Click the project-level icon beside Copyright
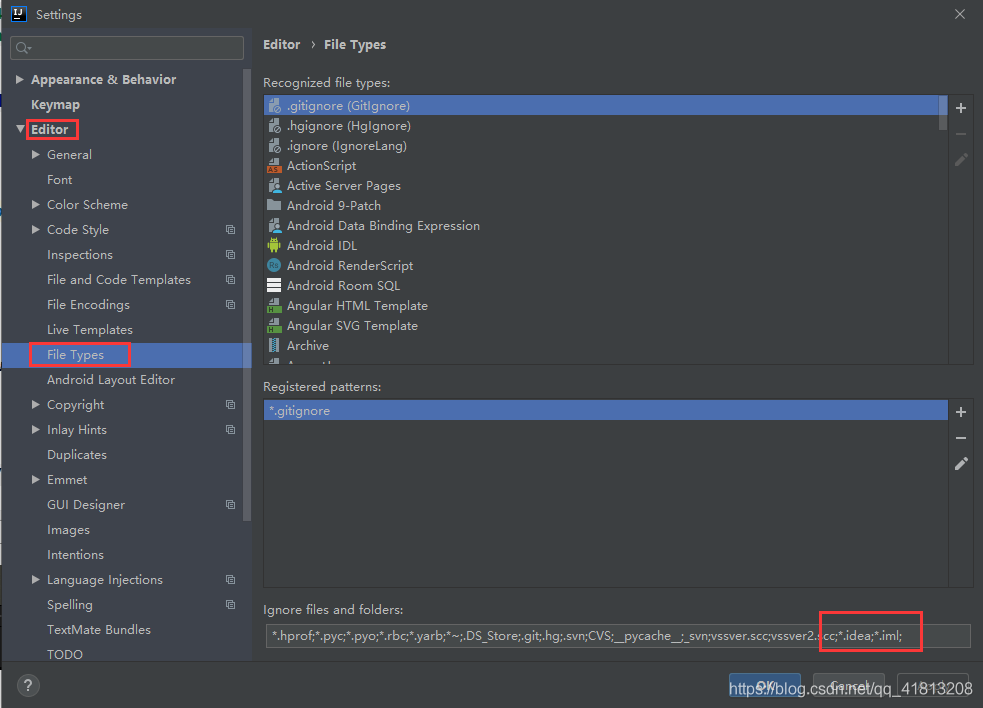Image resolution: width=983 pixels, height=708 pixels. pyautogui.click(x=231, y=404)
